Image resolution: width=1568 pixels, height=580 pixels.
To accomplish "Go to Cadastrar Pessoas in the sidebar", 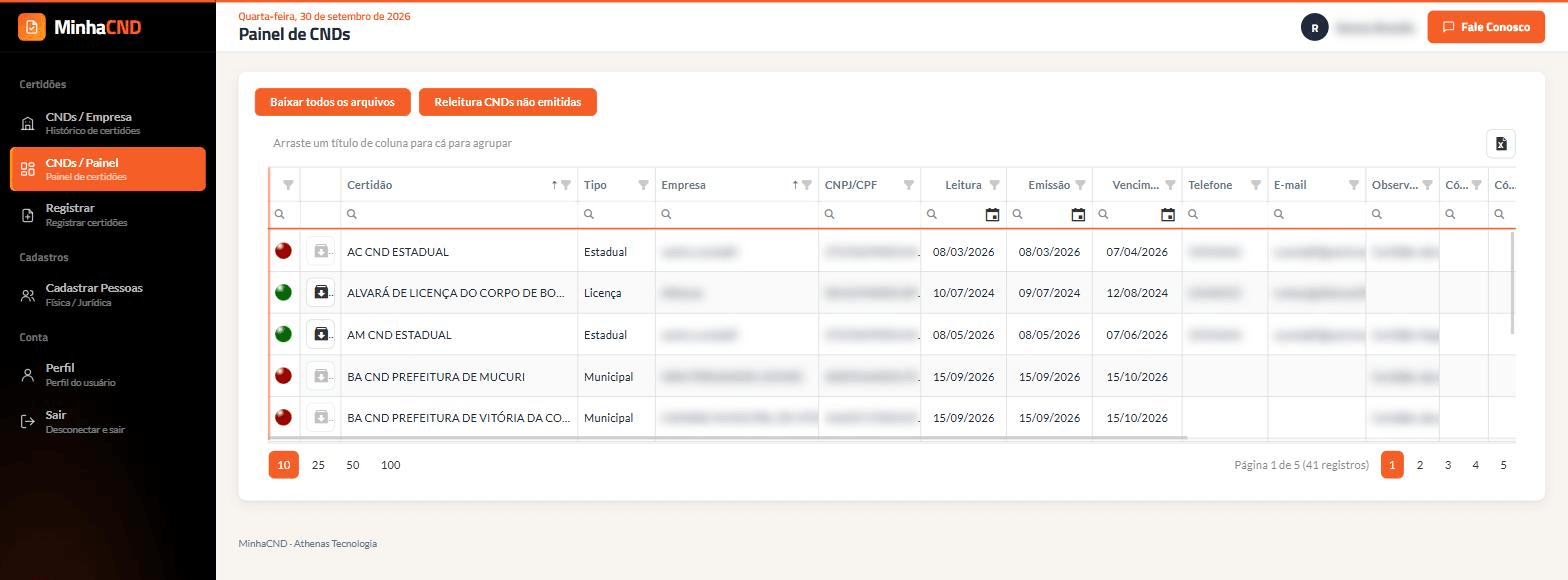I will 108,294.
